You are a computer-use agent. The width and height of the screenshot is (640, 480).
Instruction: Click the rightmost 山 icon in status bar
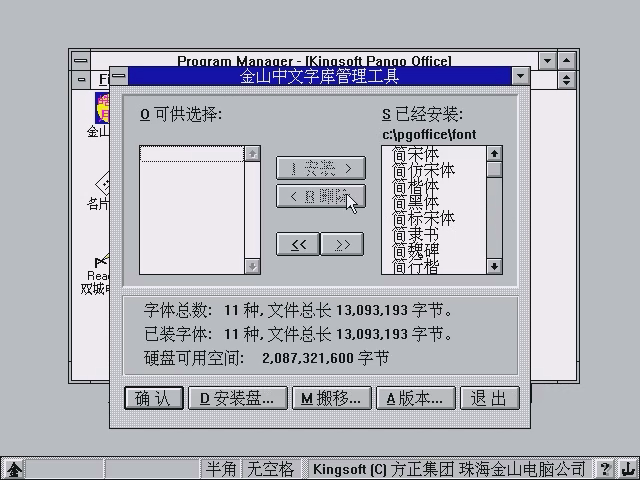(x=627, y=469)
